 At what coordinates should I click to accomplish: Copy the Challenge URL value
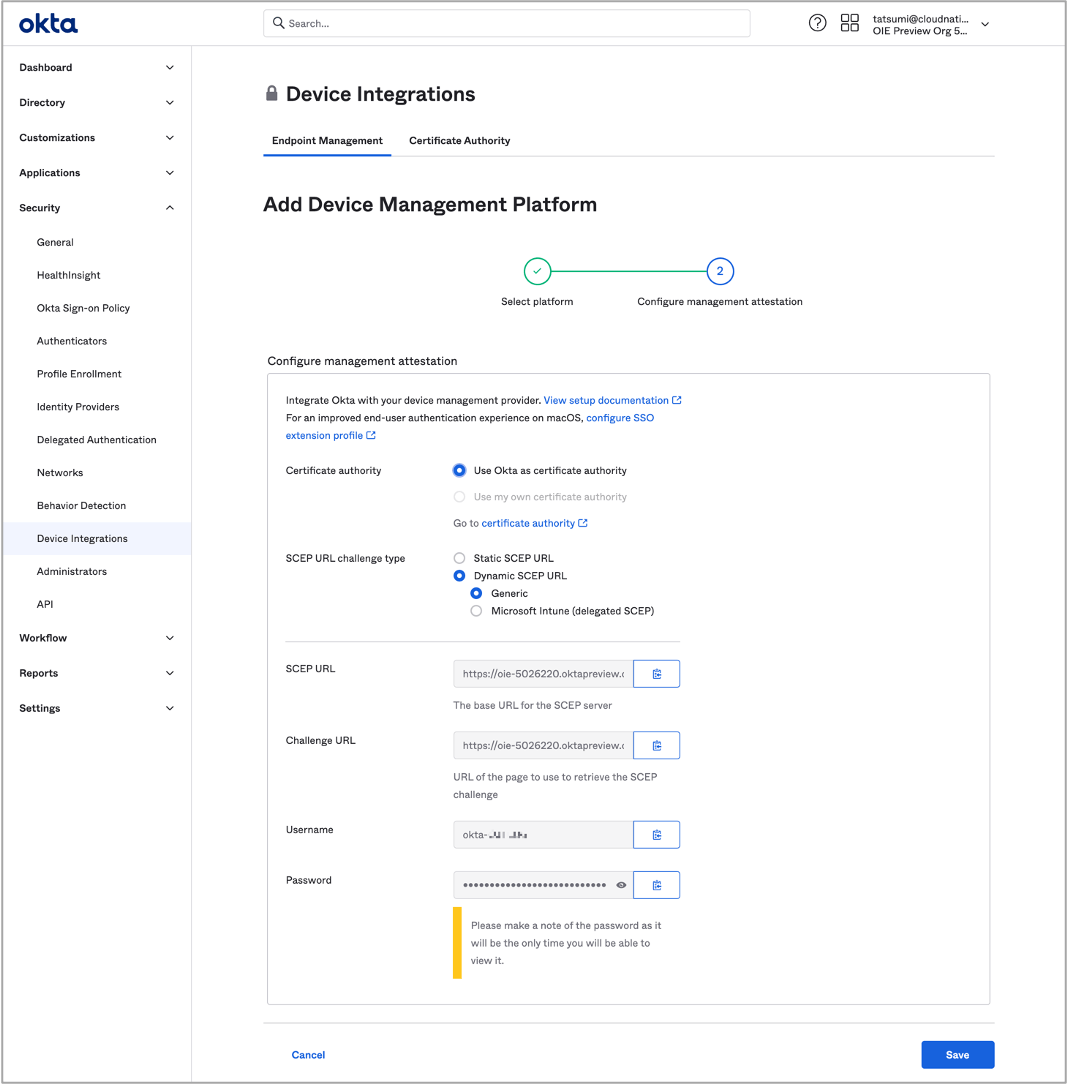tap(656, 745)
